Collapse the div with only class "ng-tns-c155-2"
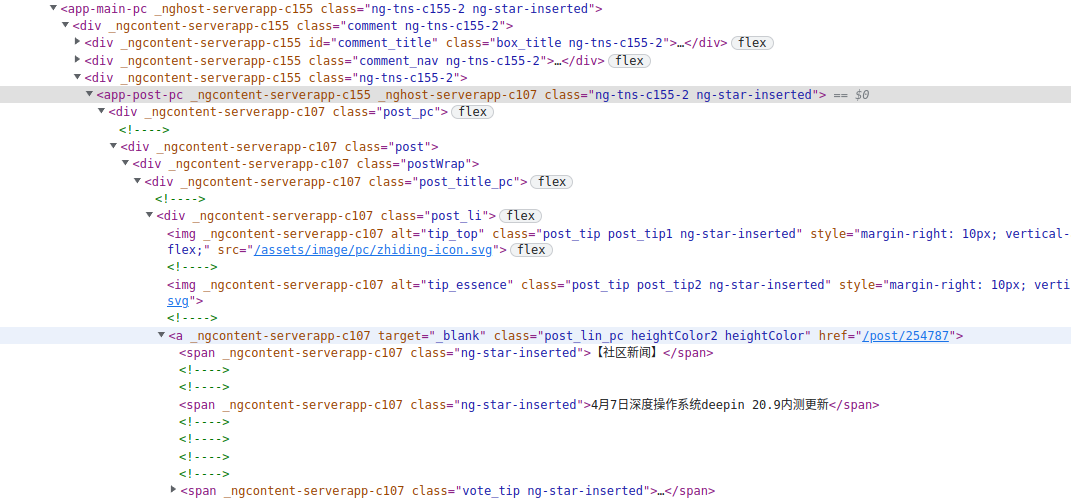Screen dimensions: 1071x501 coord(78,77)
